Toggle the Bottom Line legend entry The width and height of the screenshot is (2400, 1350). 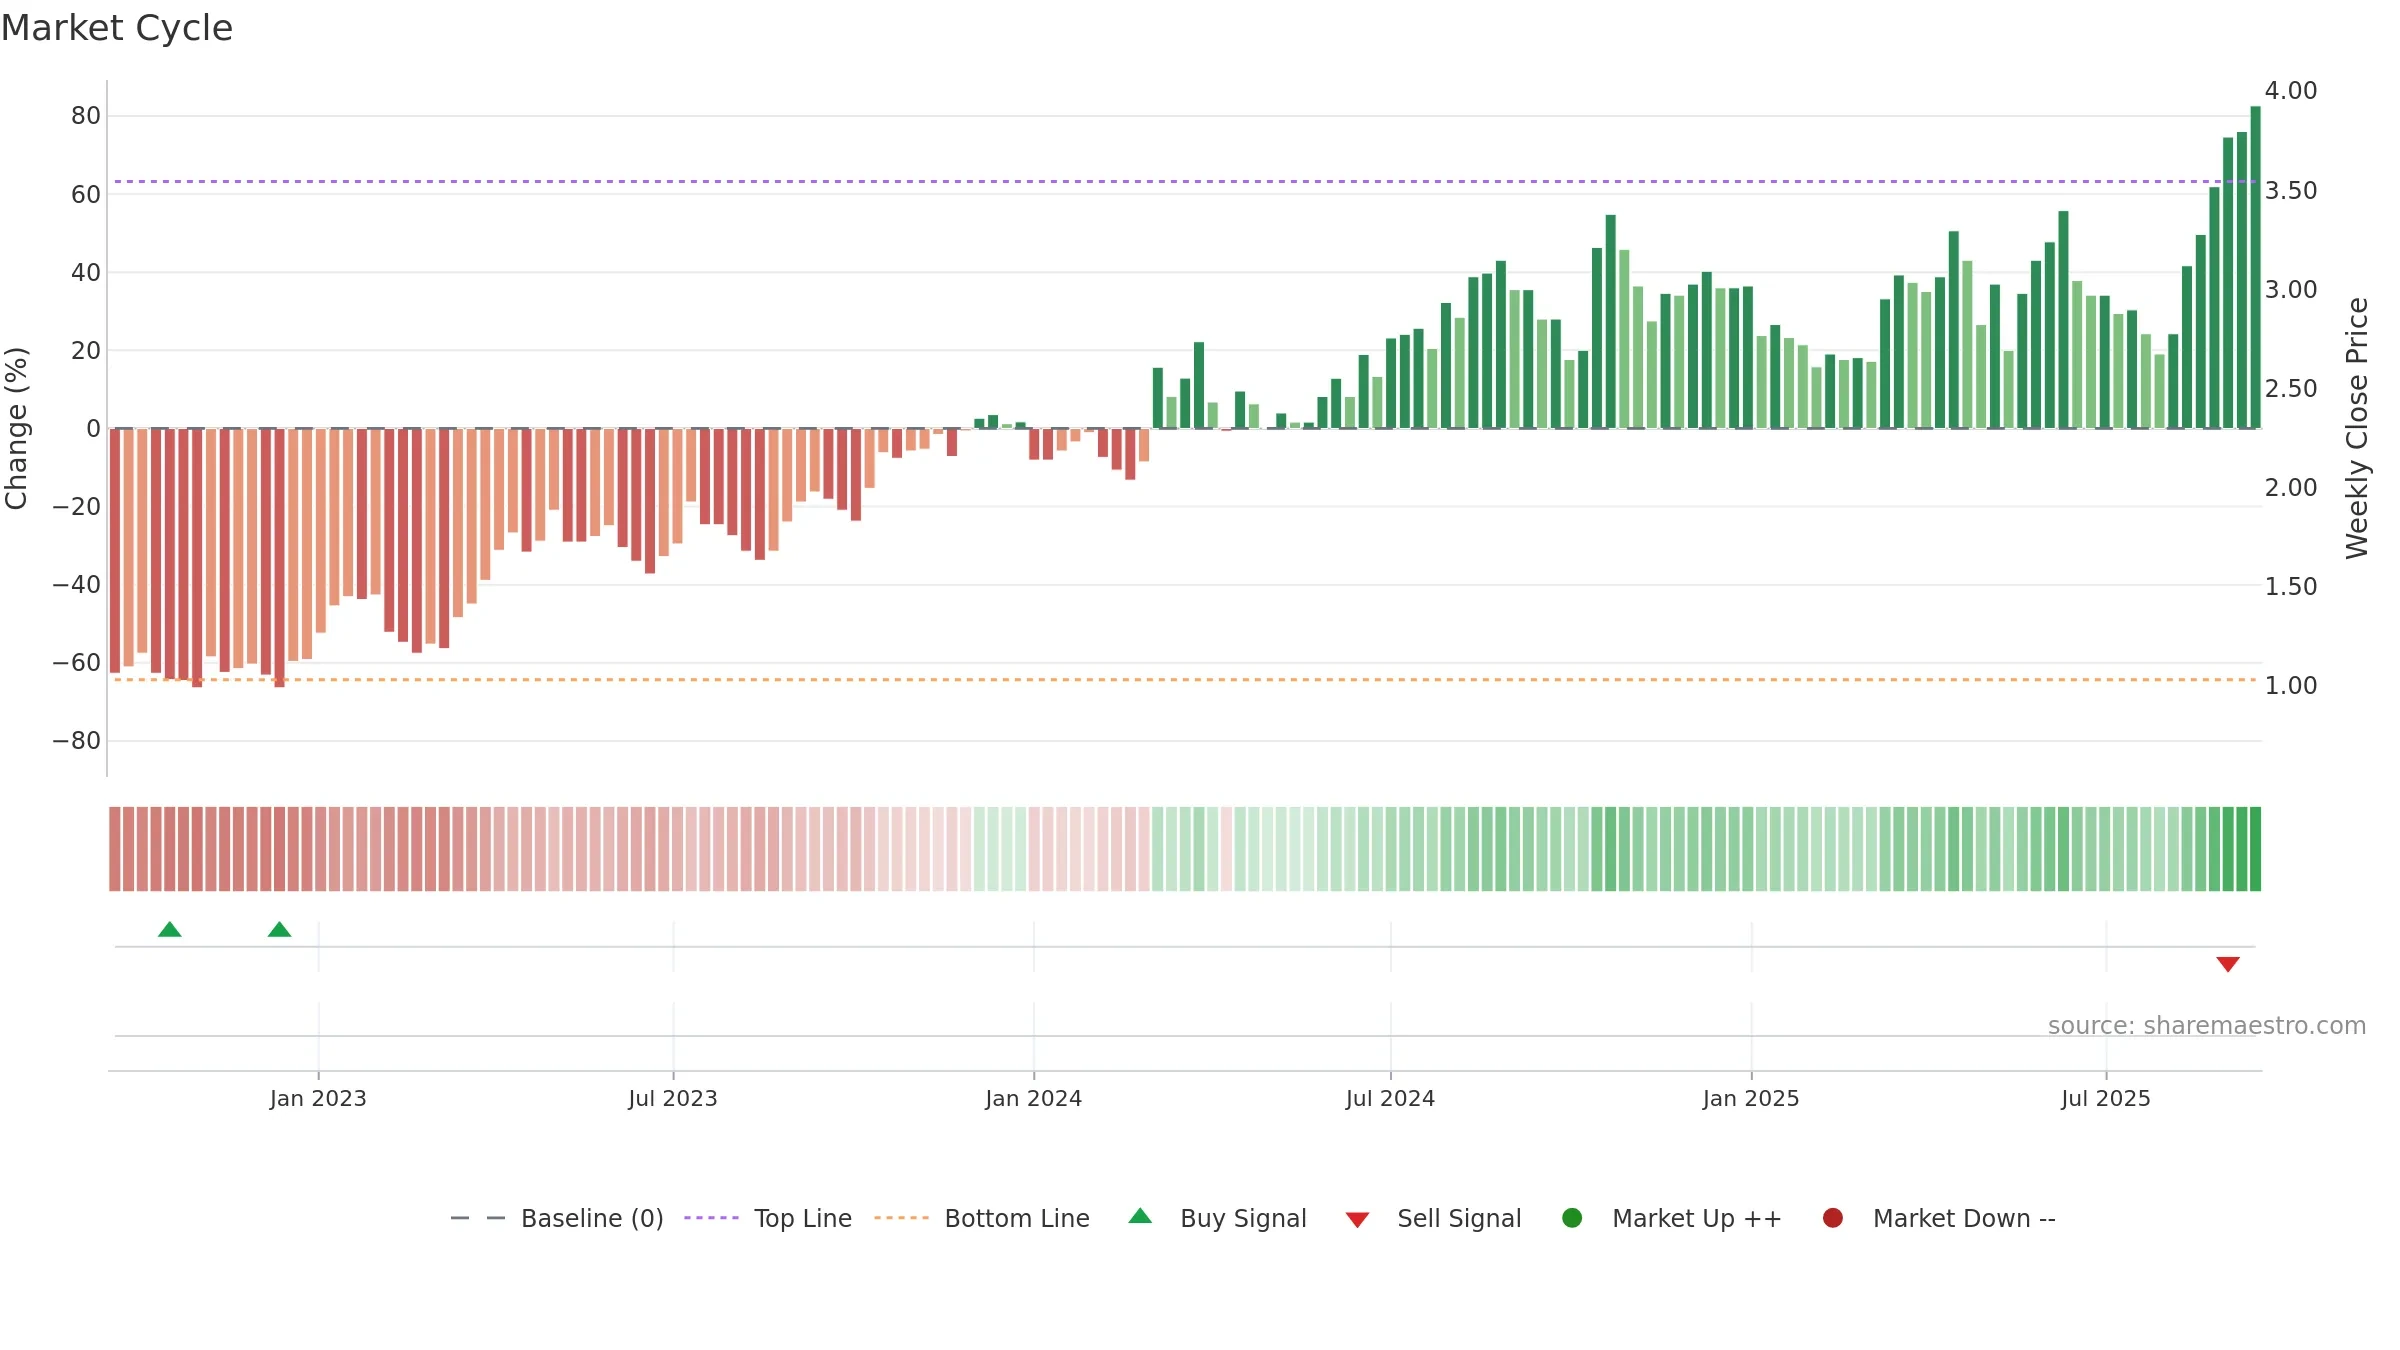pyautogui.click(x=982, y=1218)
